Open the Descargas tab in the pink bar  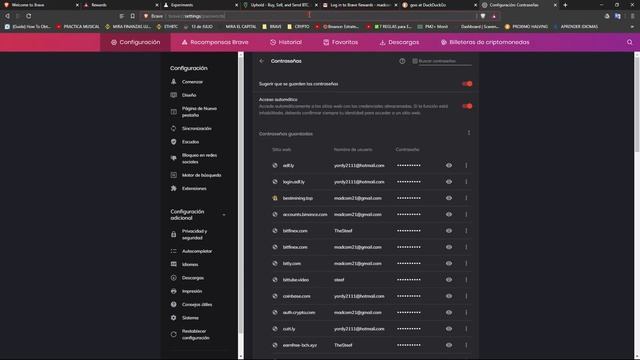(x=399, y=42)
